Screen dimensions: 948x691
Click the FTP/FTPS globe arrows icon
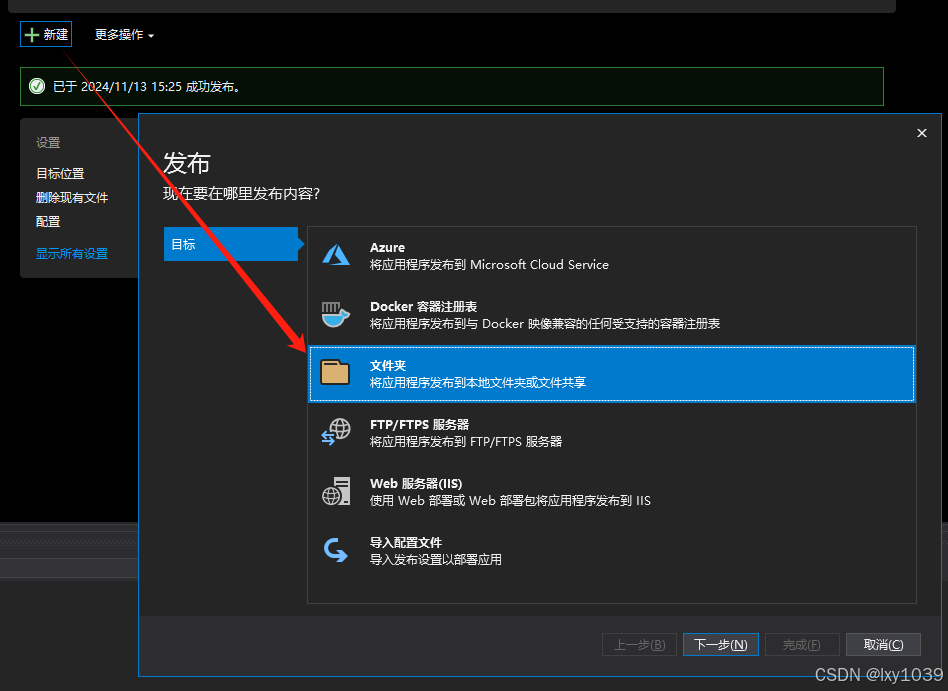[336, 432]
